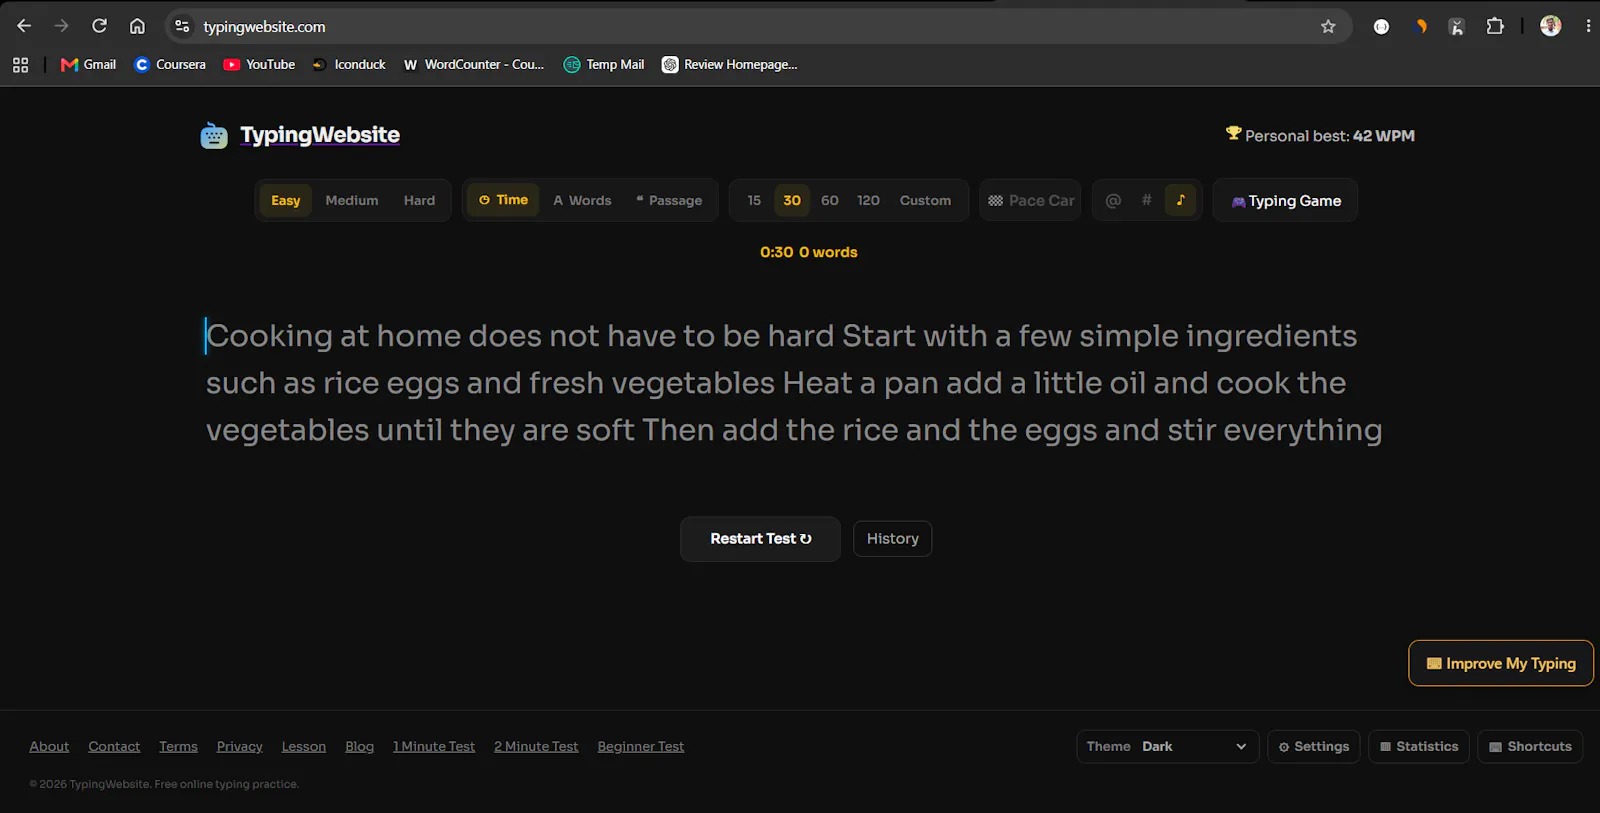Click the address bar URL typingwebsite.com
This screenshot has height=813, width=1600.
pyautogui.click(x=264, y=27)
